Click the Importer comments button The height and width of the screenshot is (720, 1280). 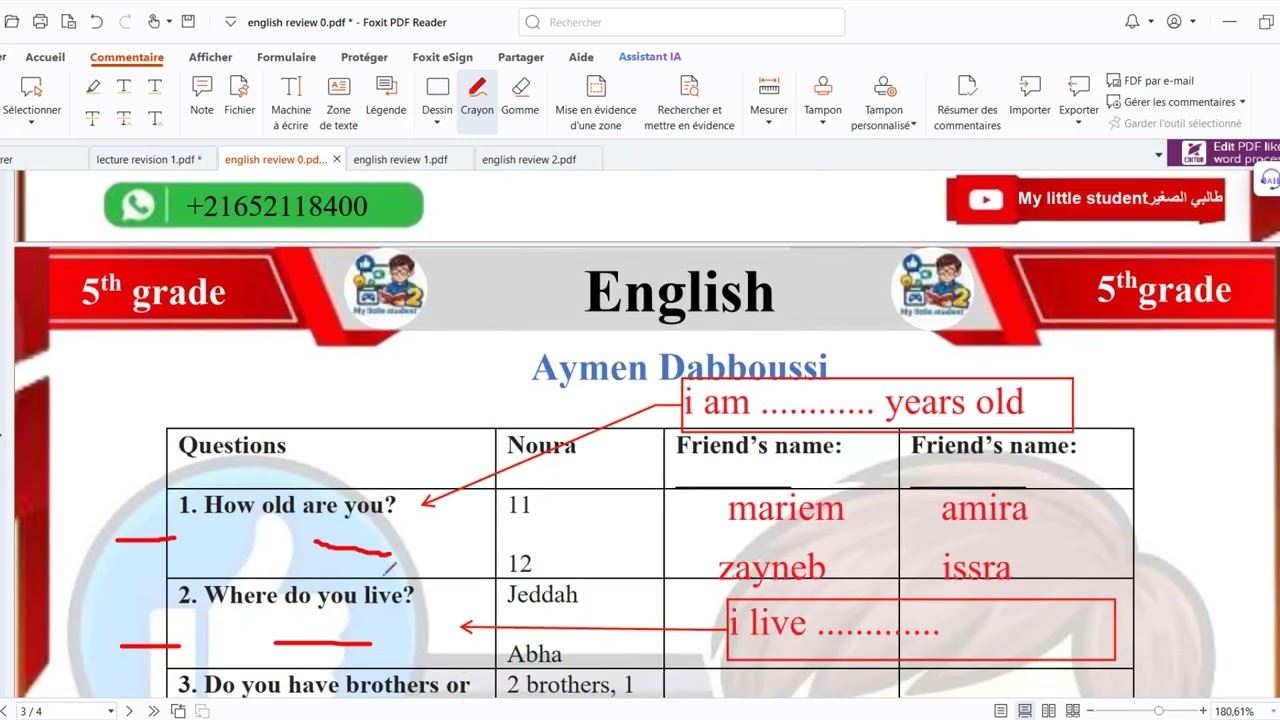click(x=1030, y=96)
